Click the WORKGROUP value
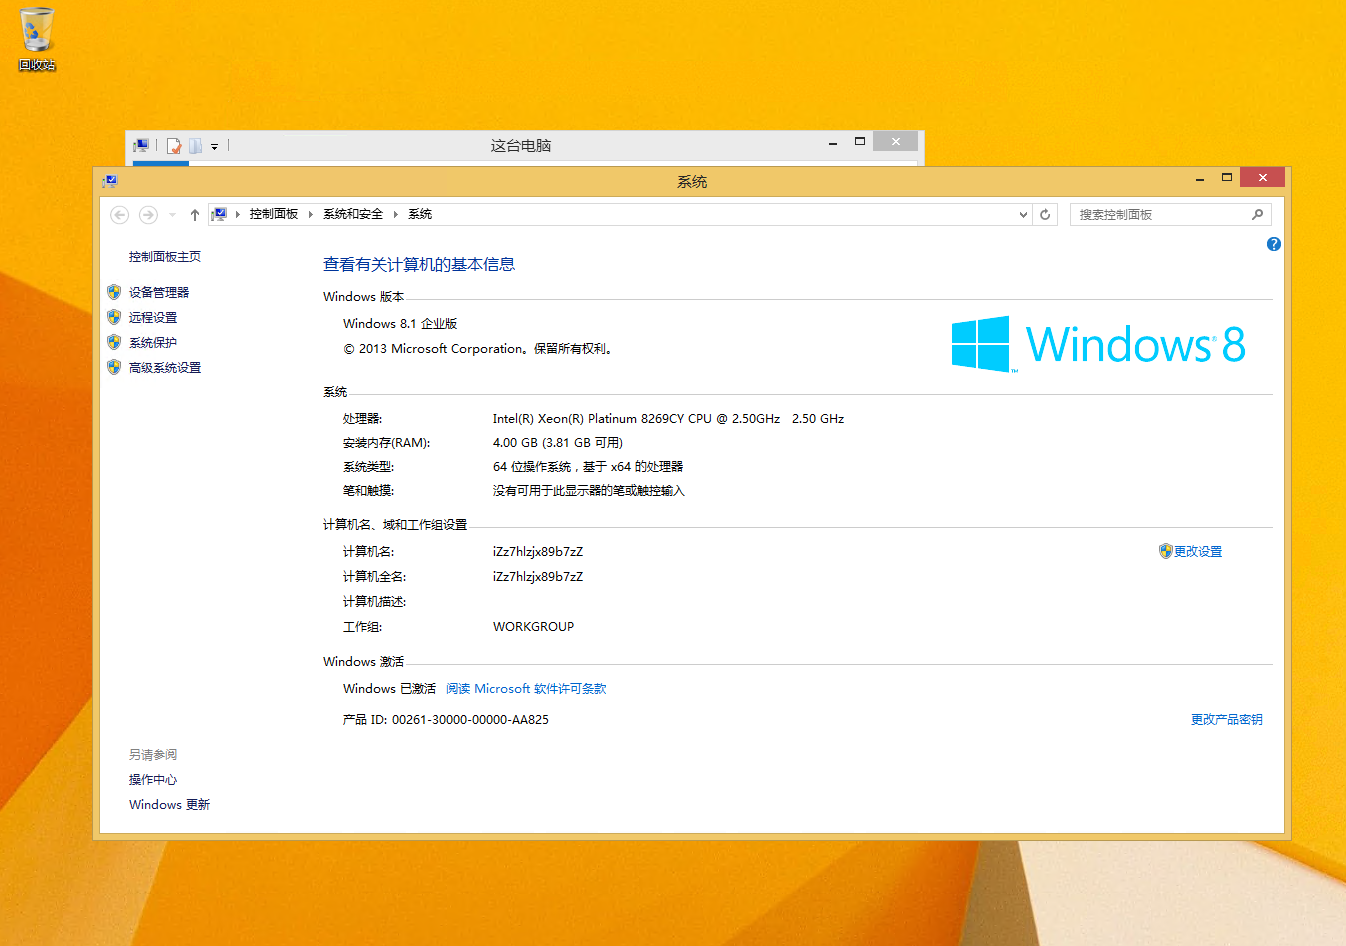 click(533, 626)
